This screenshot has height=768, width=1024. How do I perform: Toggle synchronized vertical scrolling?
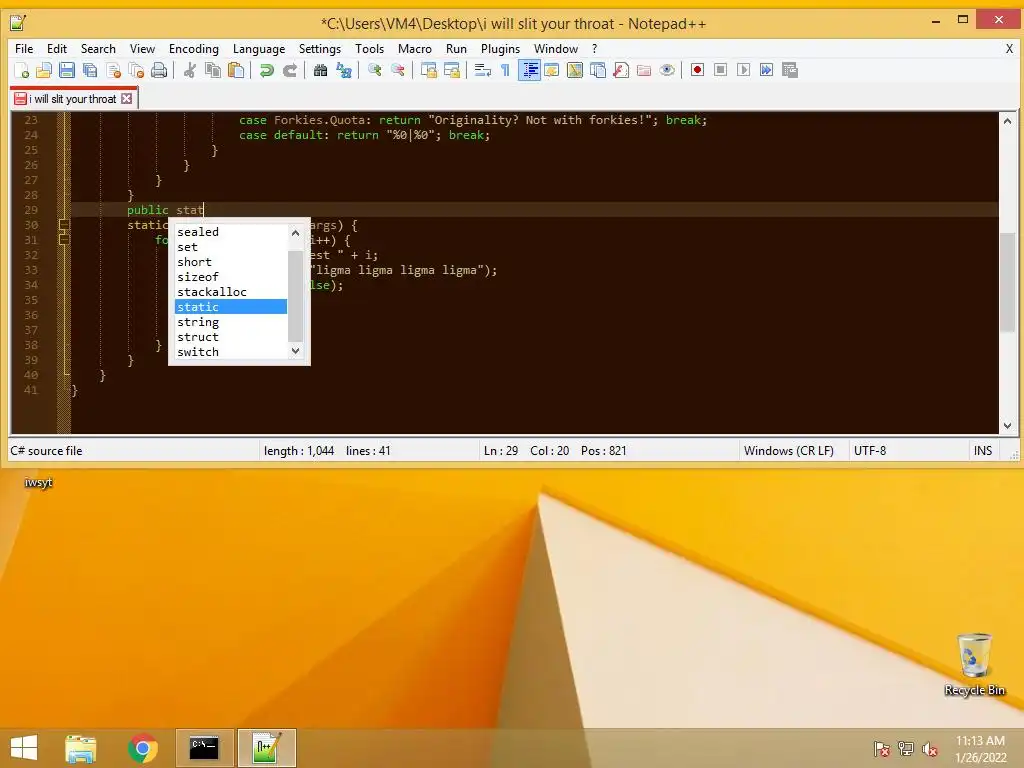(x=428, y=70)
